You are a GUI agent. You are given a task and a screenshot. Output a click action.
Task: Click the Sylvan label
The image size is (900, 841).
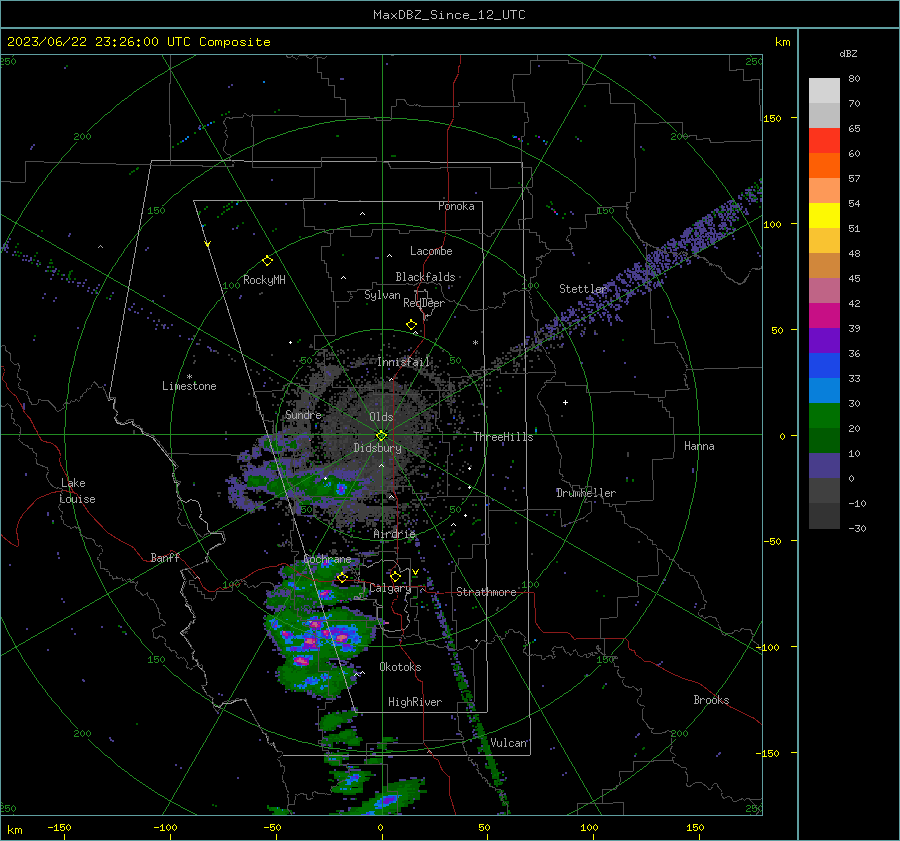pyautogui.click(x=382, y=295)
